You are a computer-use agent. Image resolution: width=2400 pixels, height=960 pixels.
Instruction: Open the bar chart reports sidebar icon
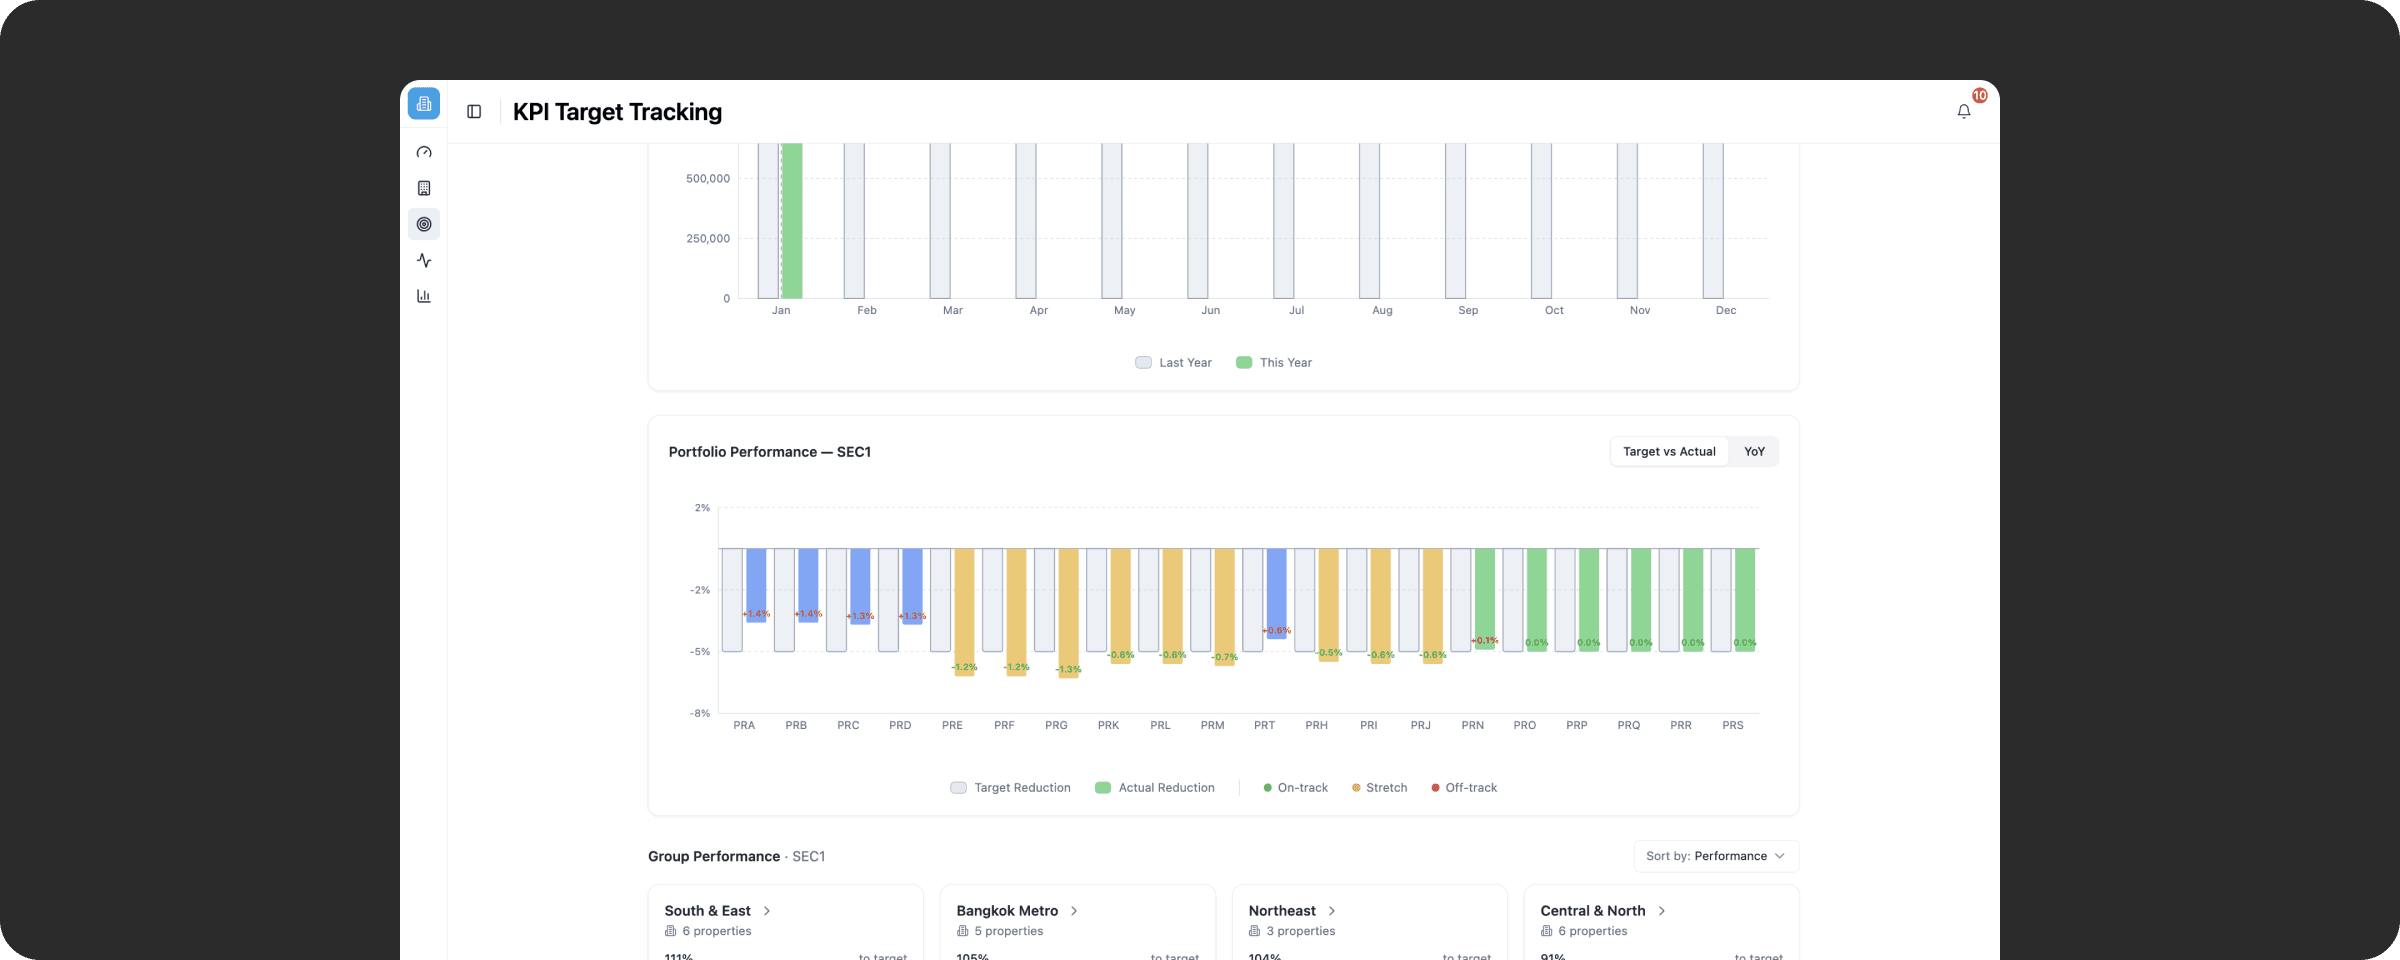[424, 296]
